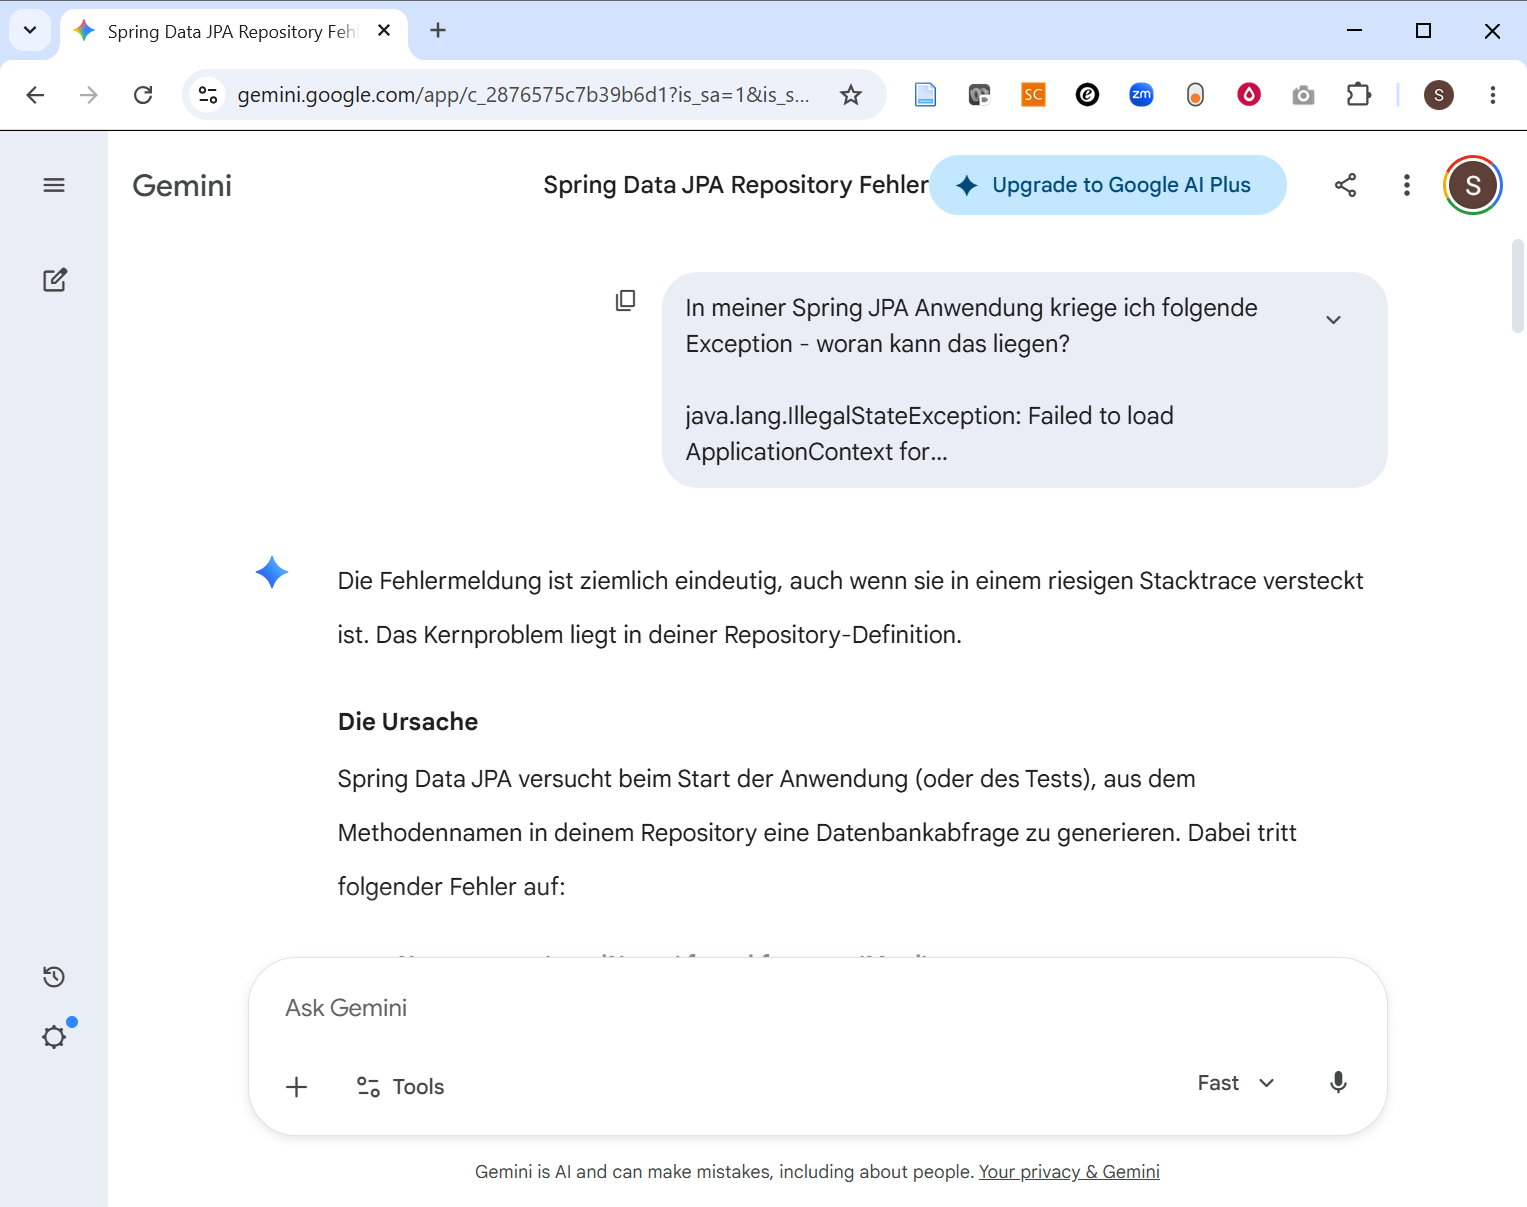Click the black circular extension icon
Image resolution: width=1527 pixels, height=1207 pixels.
point(1087,95)
